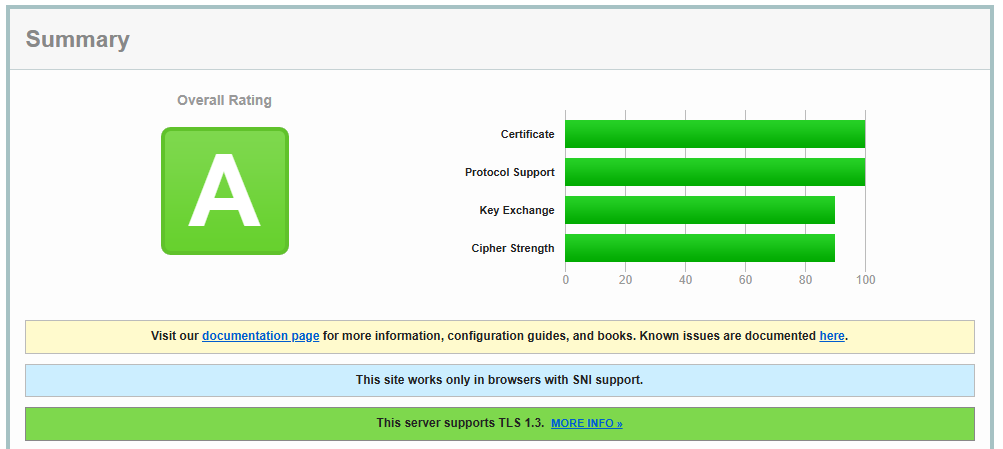Select the Cipher Strength score bar

pos(700,248)
